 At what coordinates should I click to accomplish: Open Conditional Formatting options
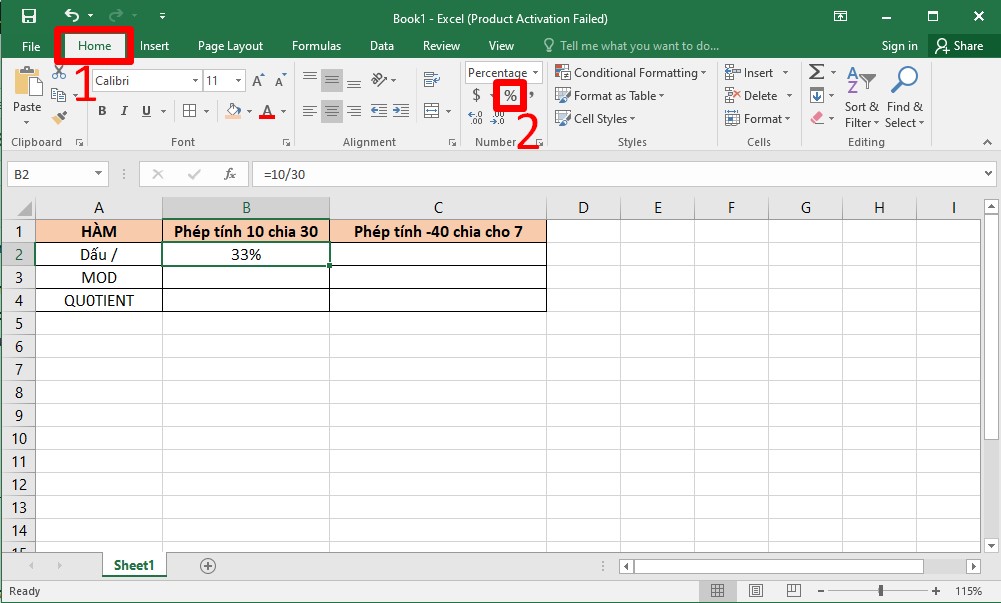[630, 72]
